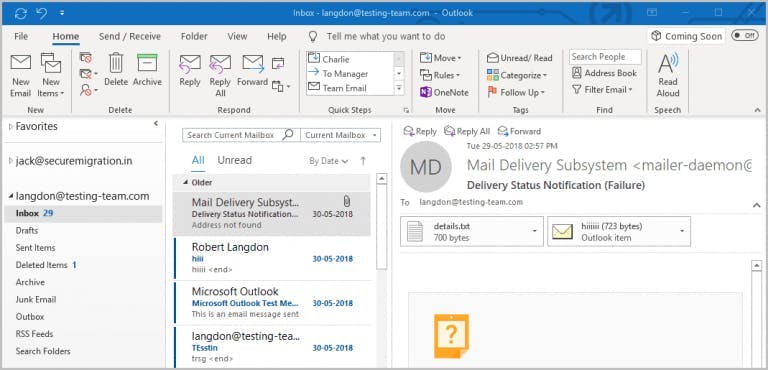This screenshot has width=768, height=370.
Task: Open the Help tab
Action: (x=277, y=36)
